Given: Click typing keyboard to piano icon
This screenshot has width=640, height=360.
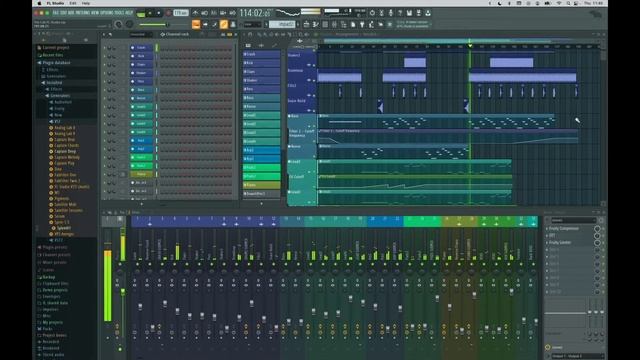Looking at the screenshot, I should (196, 24).
